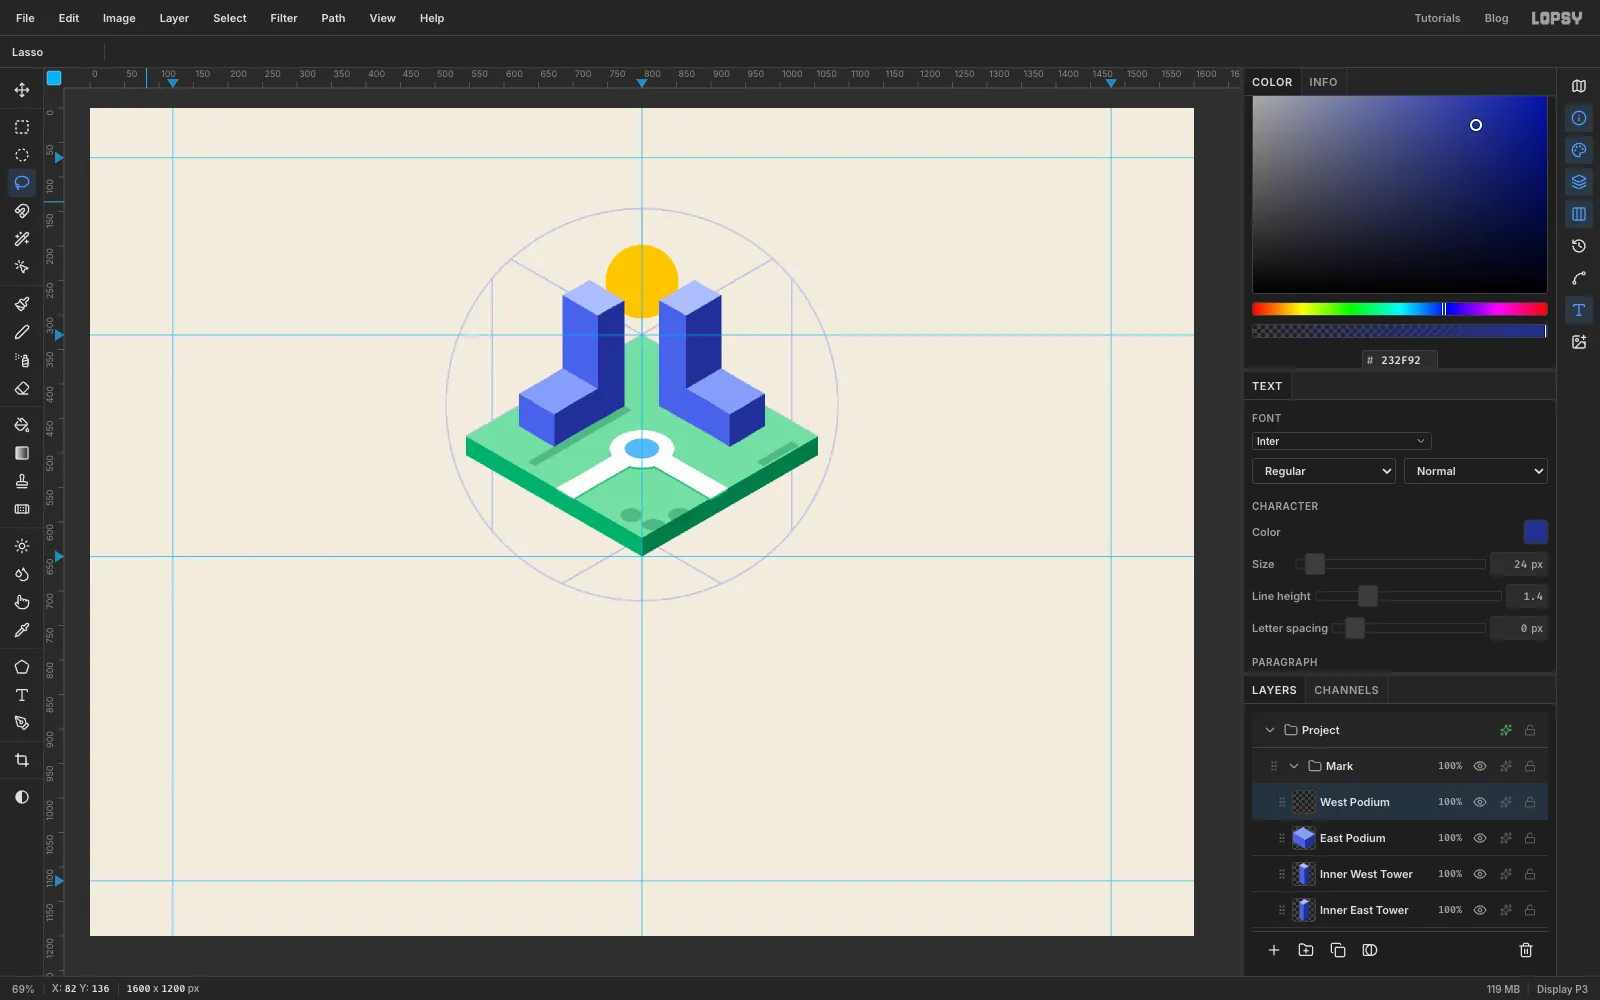Collapse the Mark layer group

[x=1294, y=766]
